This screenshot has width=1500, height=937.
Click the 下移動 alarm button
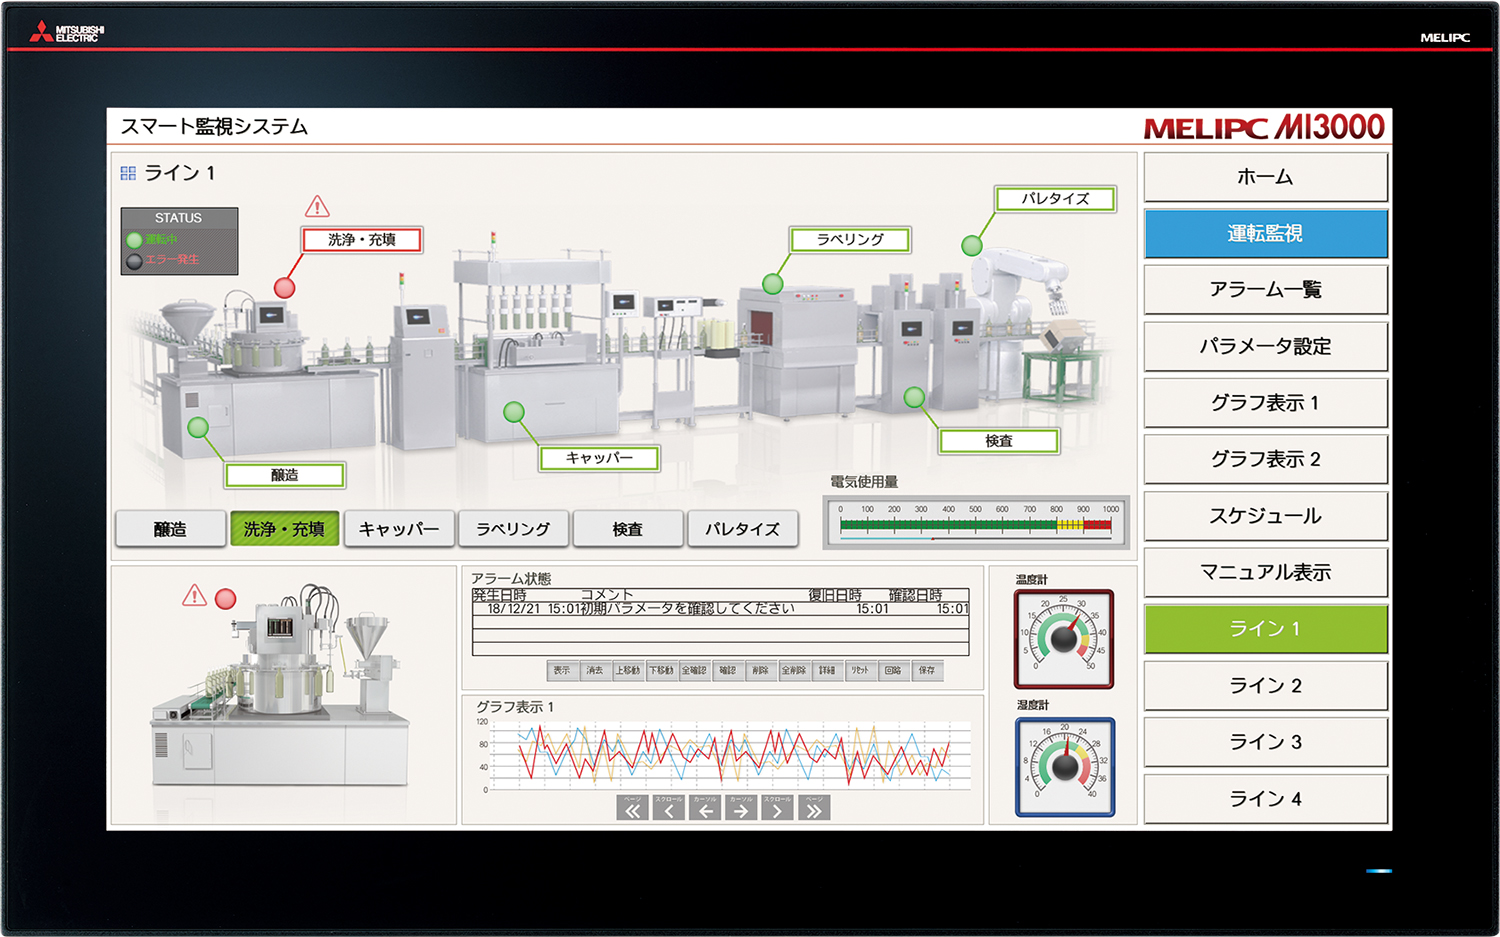click(x=661, y=670)
